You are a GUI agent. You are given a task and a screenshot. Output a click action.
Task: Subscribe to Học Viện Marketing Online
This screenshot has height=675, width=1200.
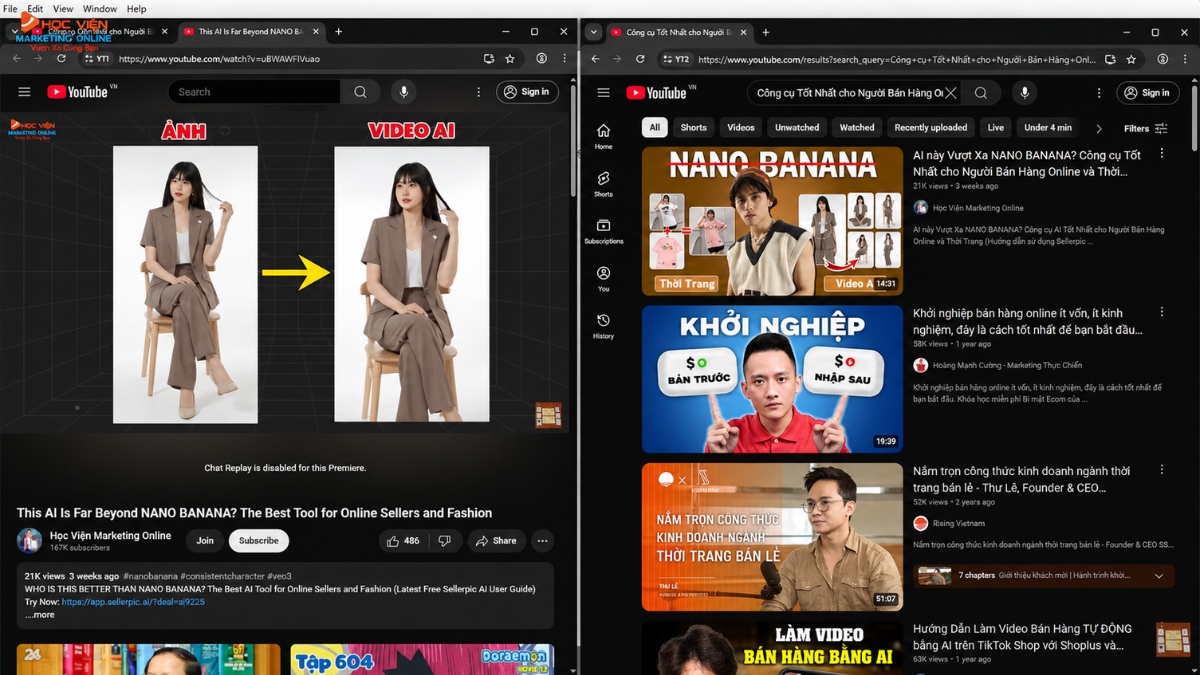259,541
